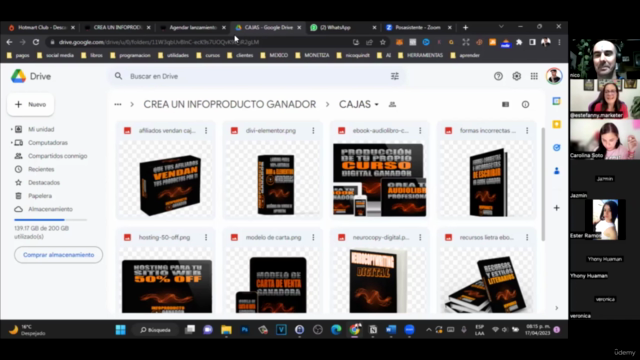Show folder details info icon
640x360 pixels.
coord(525,104)
